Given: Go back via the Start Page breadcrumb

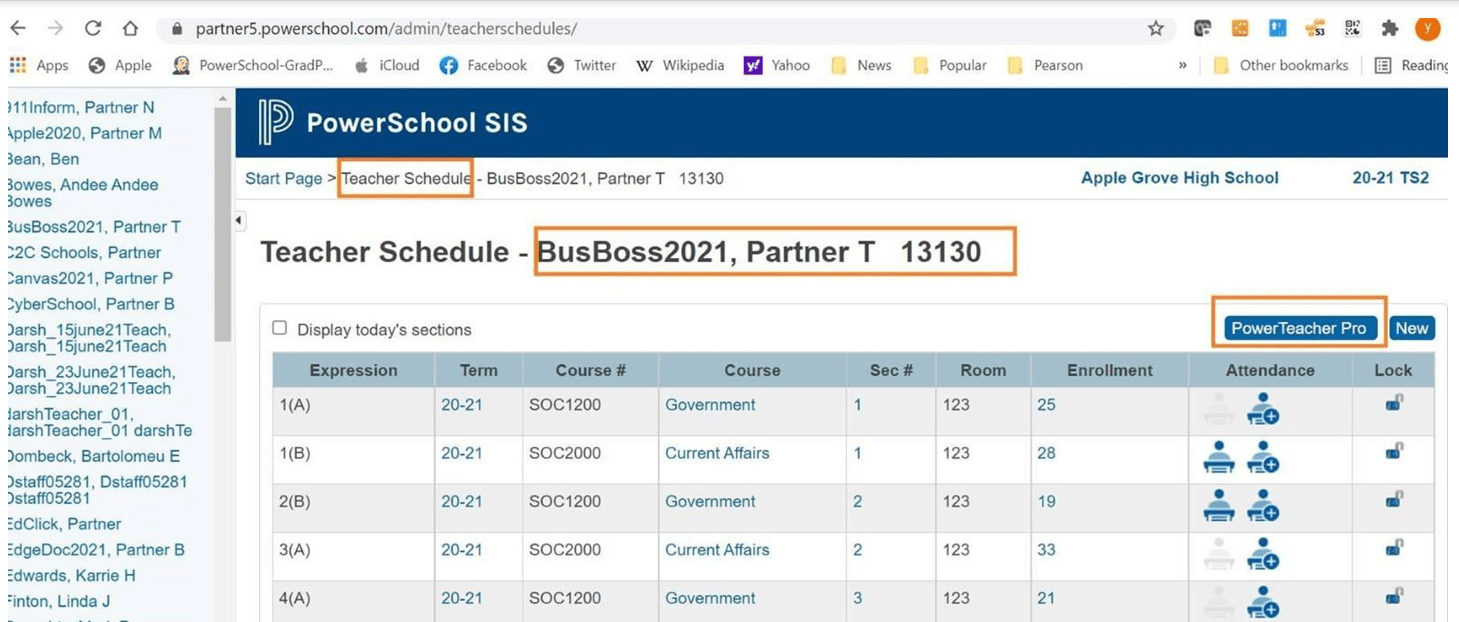Looking at the screenshot, I should point(283,177).
